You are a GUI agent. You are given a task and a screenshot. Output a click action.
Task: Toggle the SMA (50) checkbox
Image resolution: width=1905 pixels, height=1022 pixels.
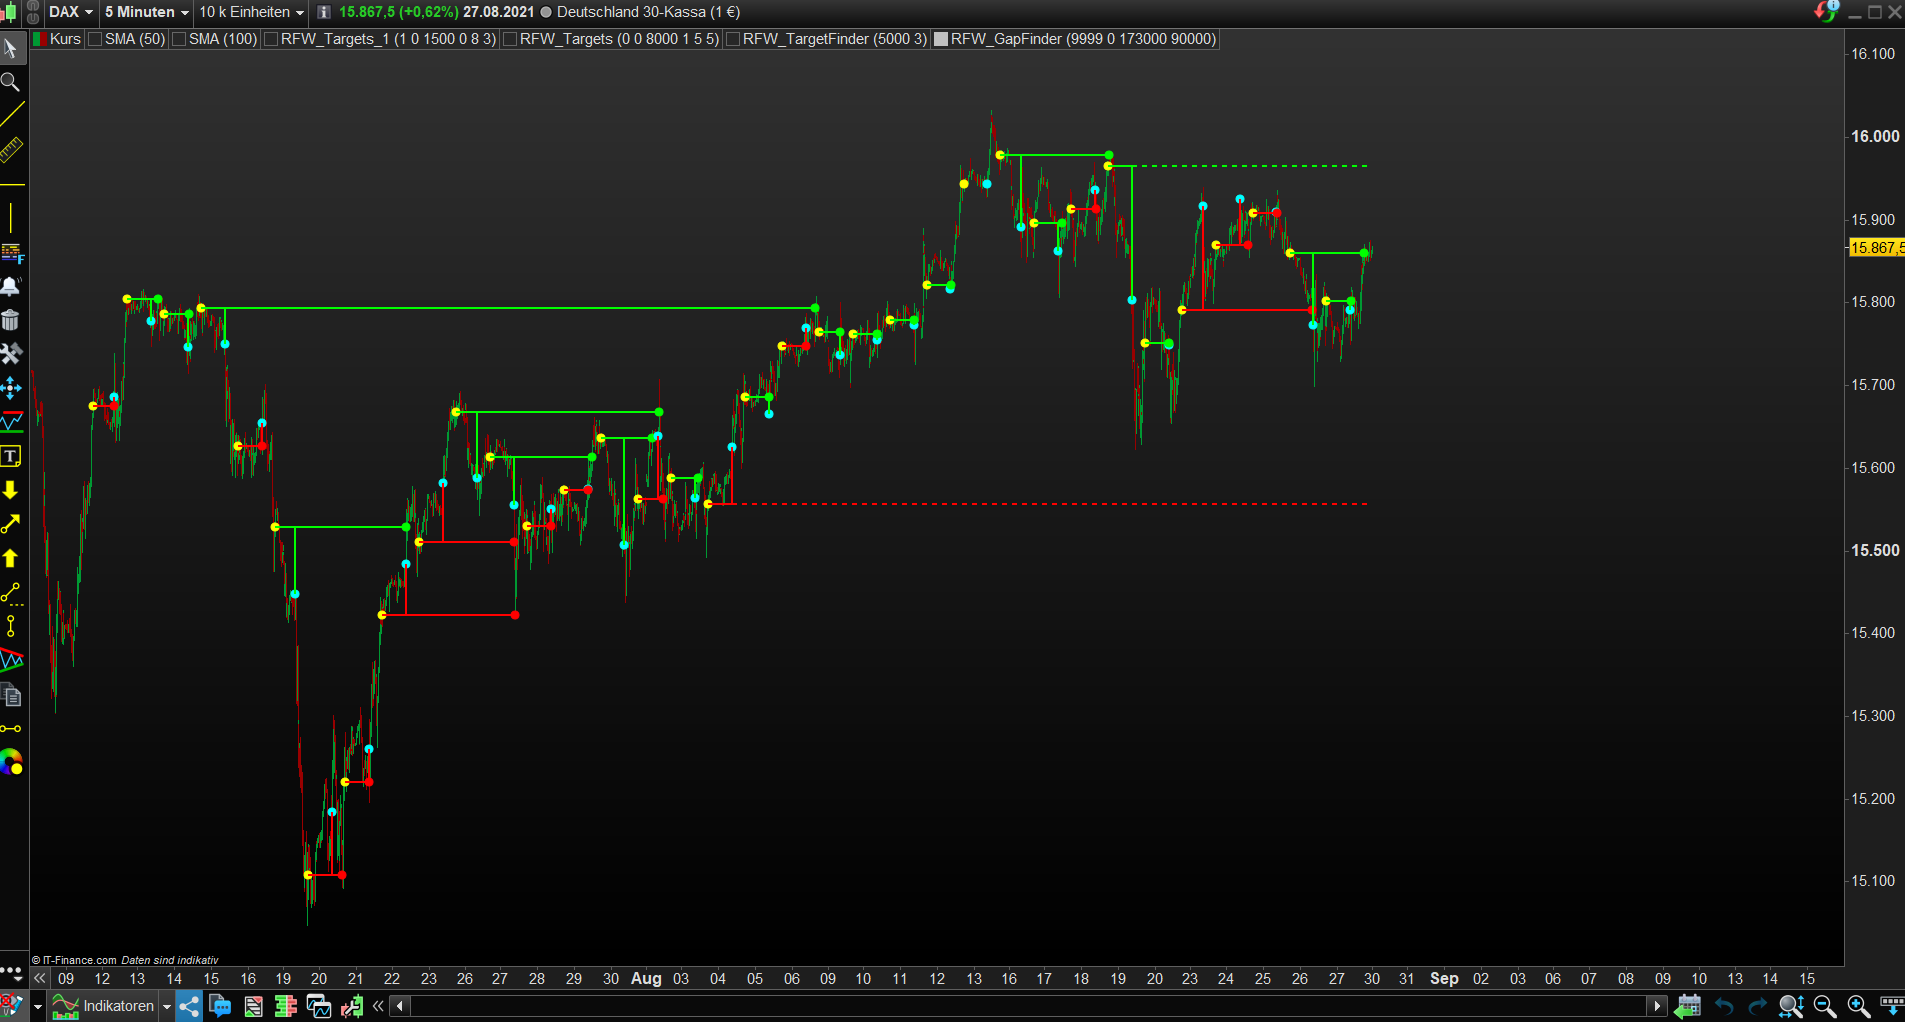tap(95, 39)
